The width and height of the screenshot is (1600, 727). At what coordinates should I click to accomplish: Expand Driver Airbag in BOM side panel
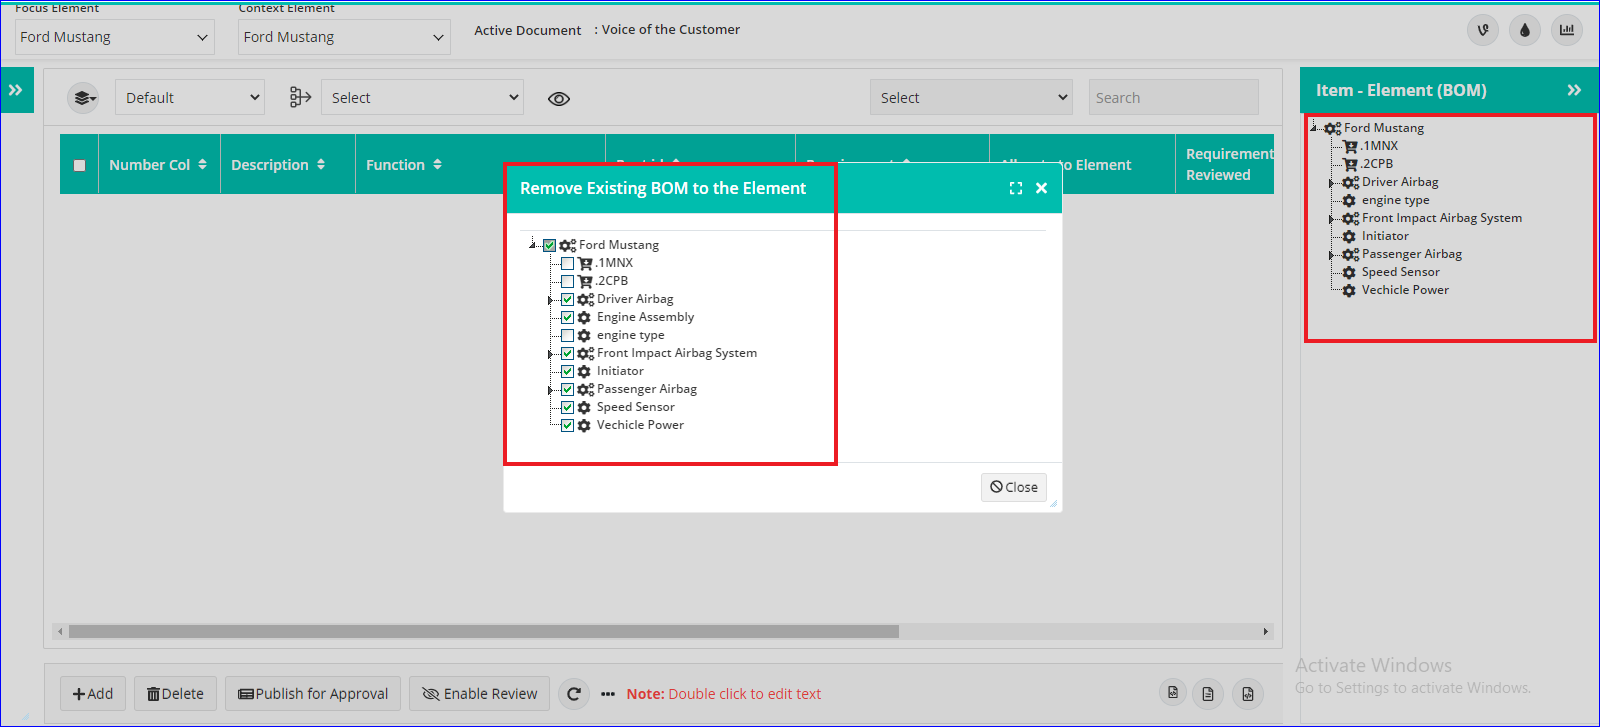tap(1331, 183)
